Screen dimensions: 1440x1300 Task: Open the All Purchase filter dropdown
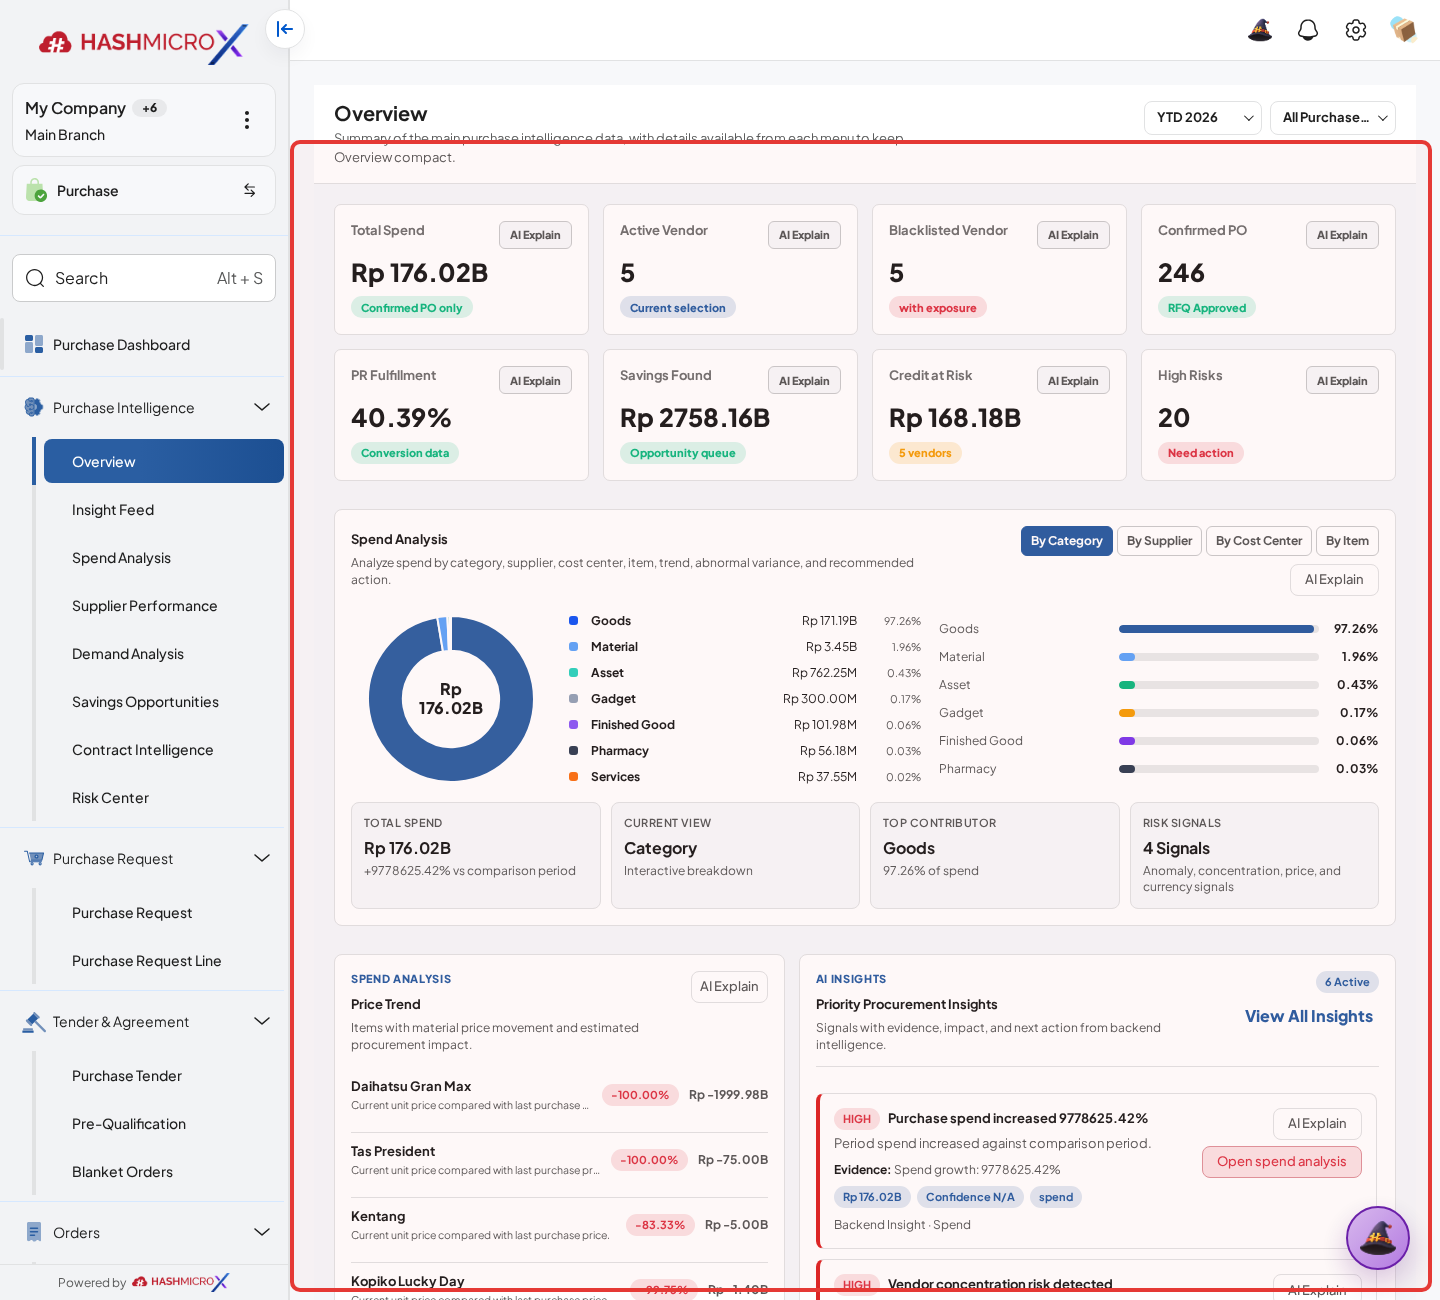pyautogui.click(x=1333, y=118)
